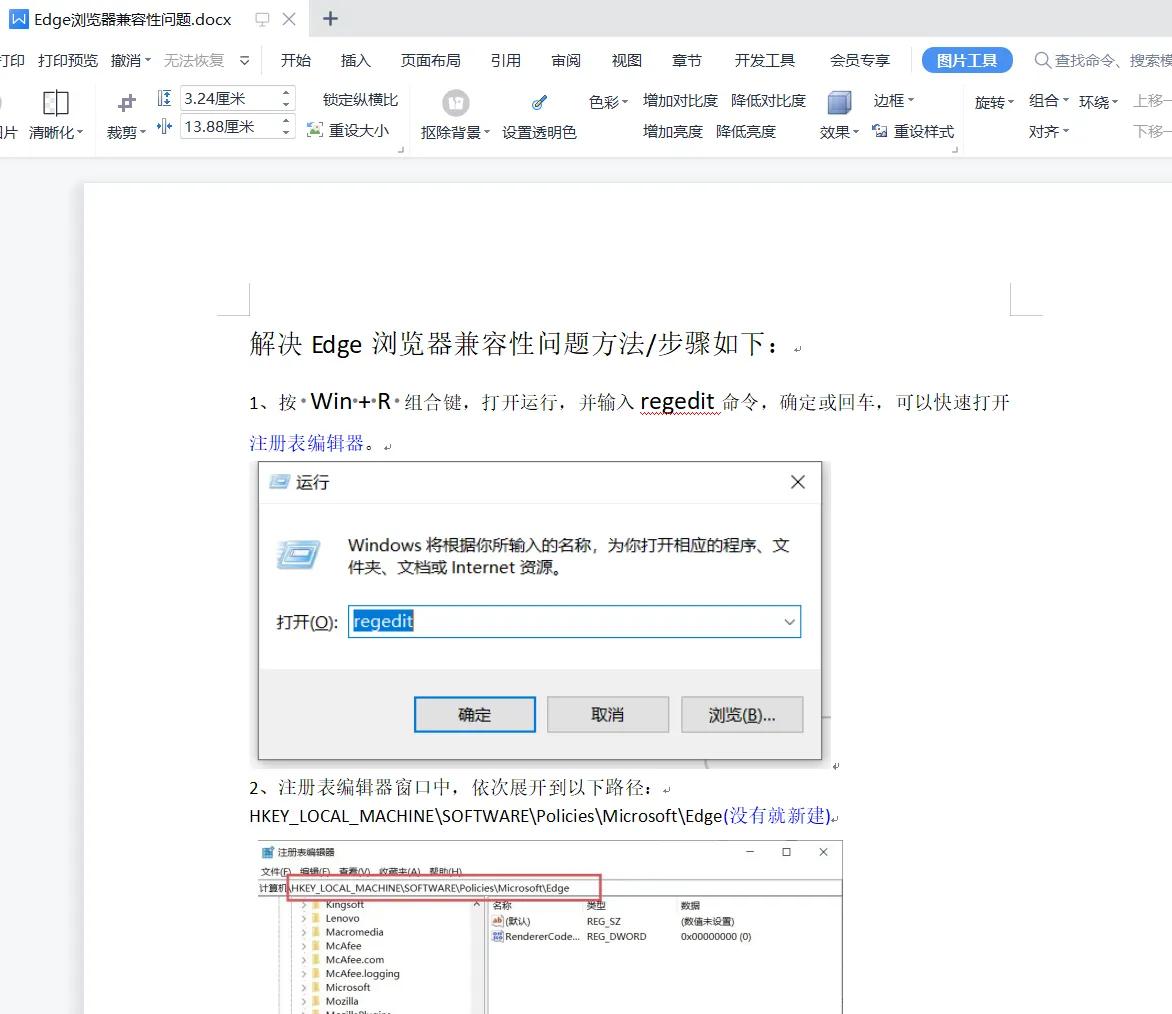Image resolution: width=1172 pixels, height=1014 pixels.
Task: Expand the Rotate (旋转) dropdown
Action: tap(994, 101)
